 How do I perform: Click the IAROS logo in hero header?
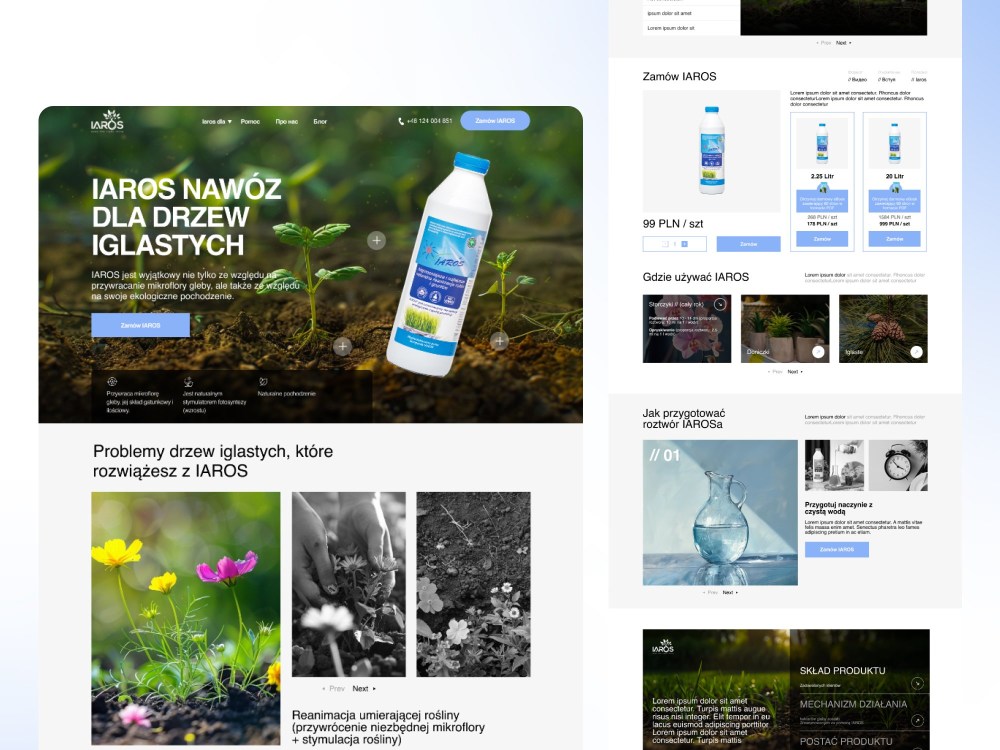tap(107, 121)
